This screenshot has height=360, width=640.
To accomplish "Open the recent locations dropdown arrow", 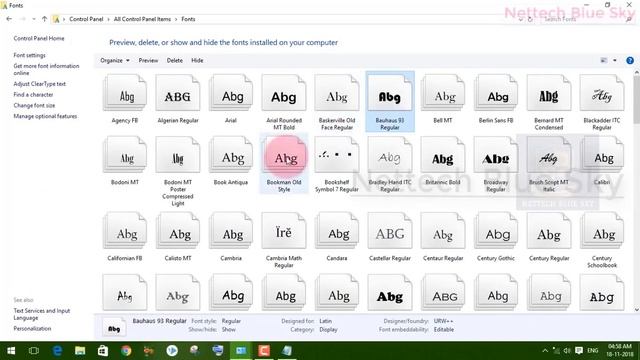I will coord(33,19).
